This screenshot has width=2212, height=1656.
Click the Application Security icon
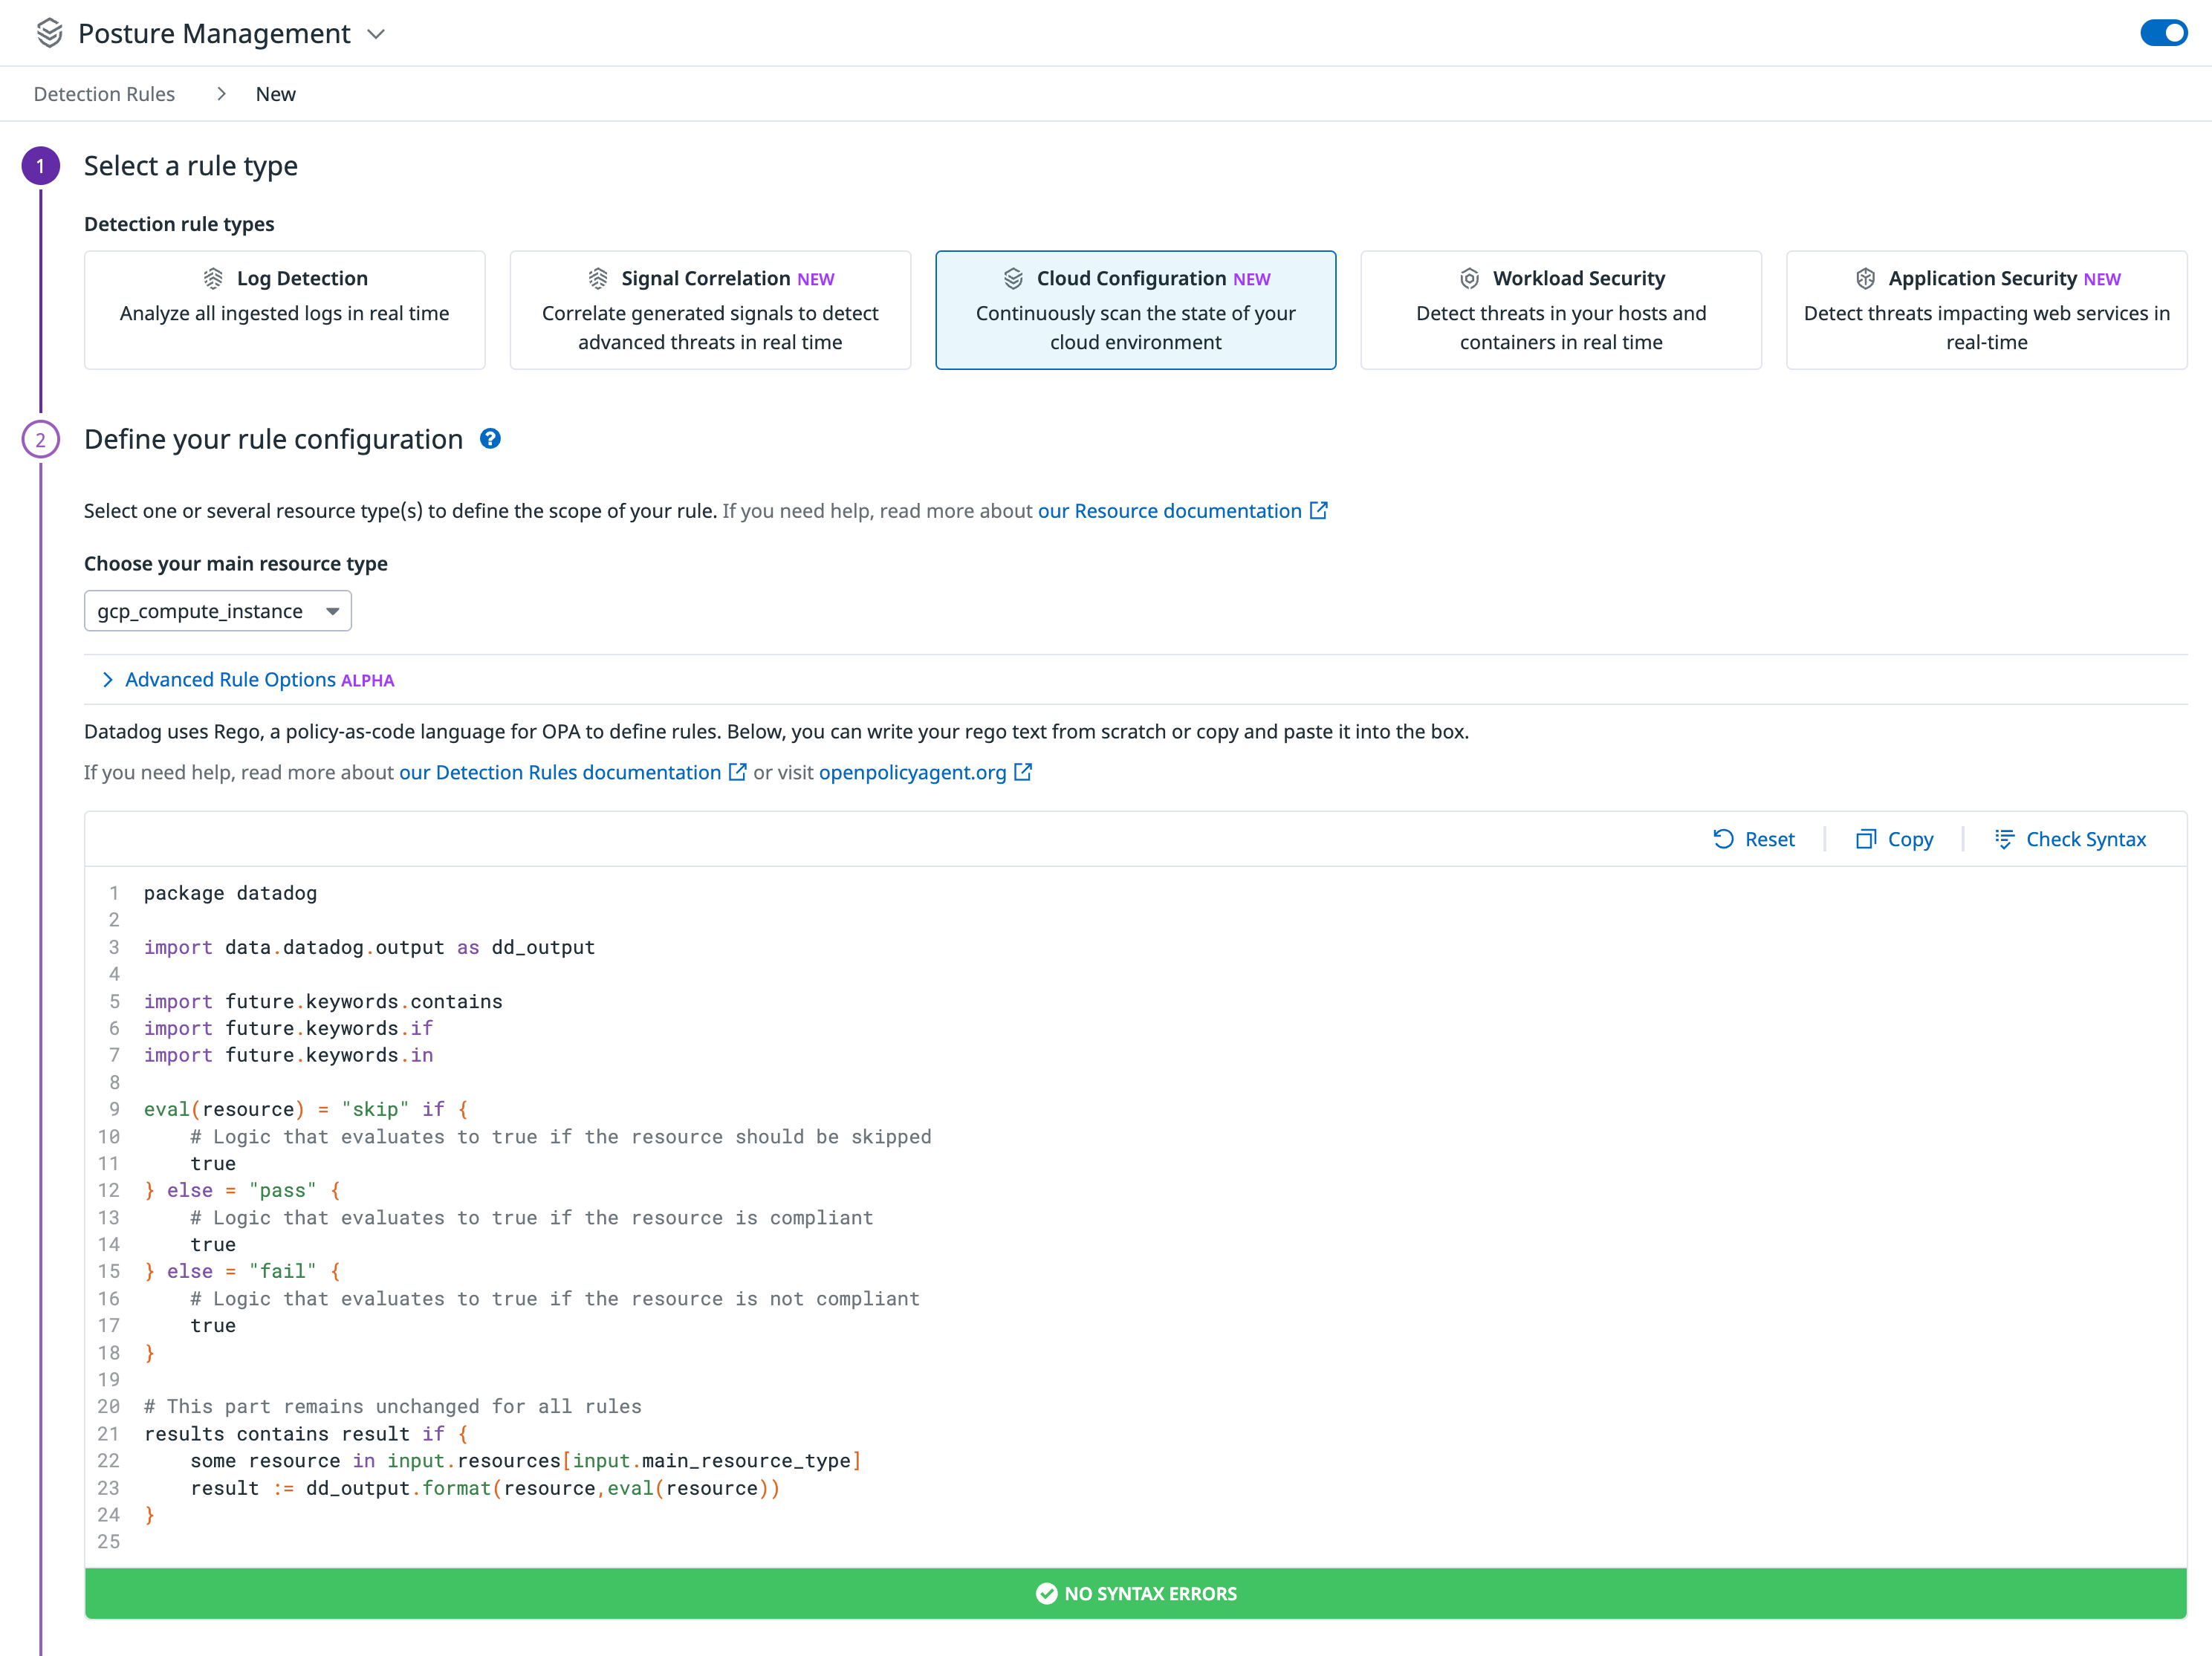[x=1865, y=278]
